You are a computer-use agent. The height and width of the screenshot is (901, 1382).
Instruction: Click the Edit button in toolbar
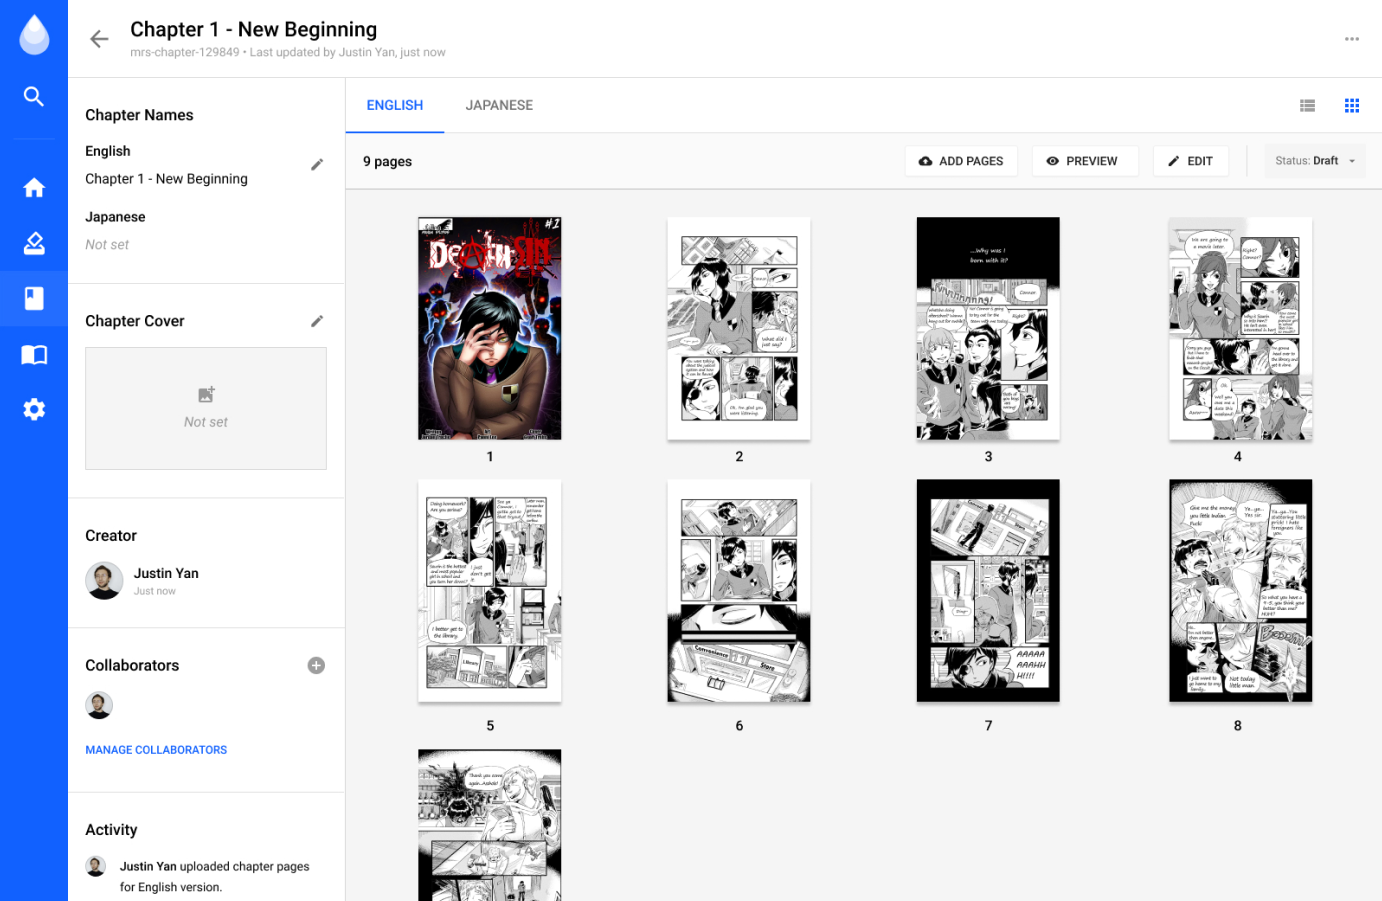(x=1191, y=161)
